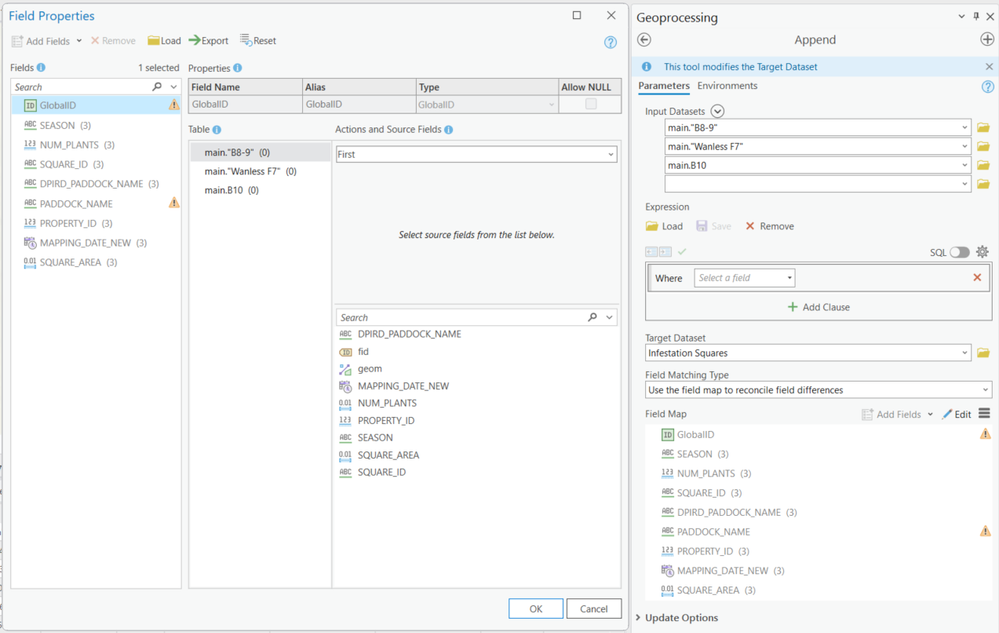Click Add Clause in expression builder
The height and width of the screenshot is (633, 999).
pos(818,307)
